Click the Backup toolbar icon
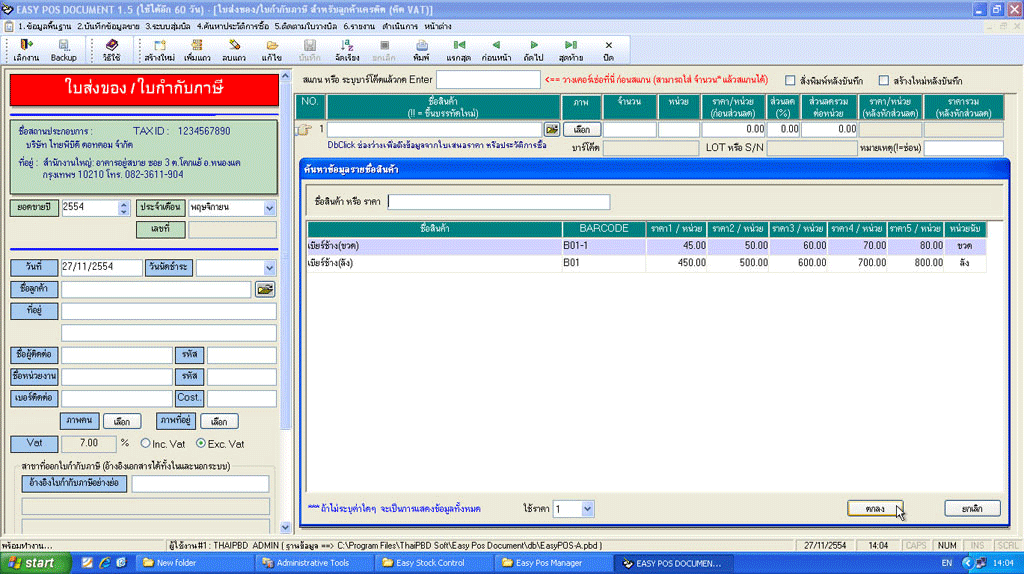1024x574 pixels. coord(63,49)
